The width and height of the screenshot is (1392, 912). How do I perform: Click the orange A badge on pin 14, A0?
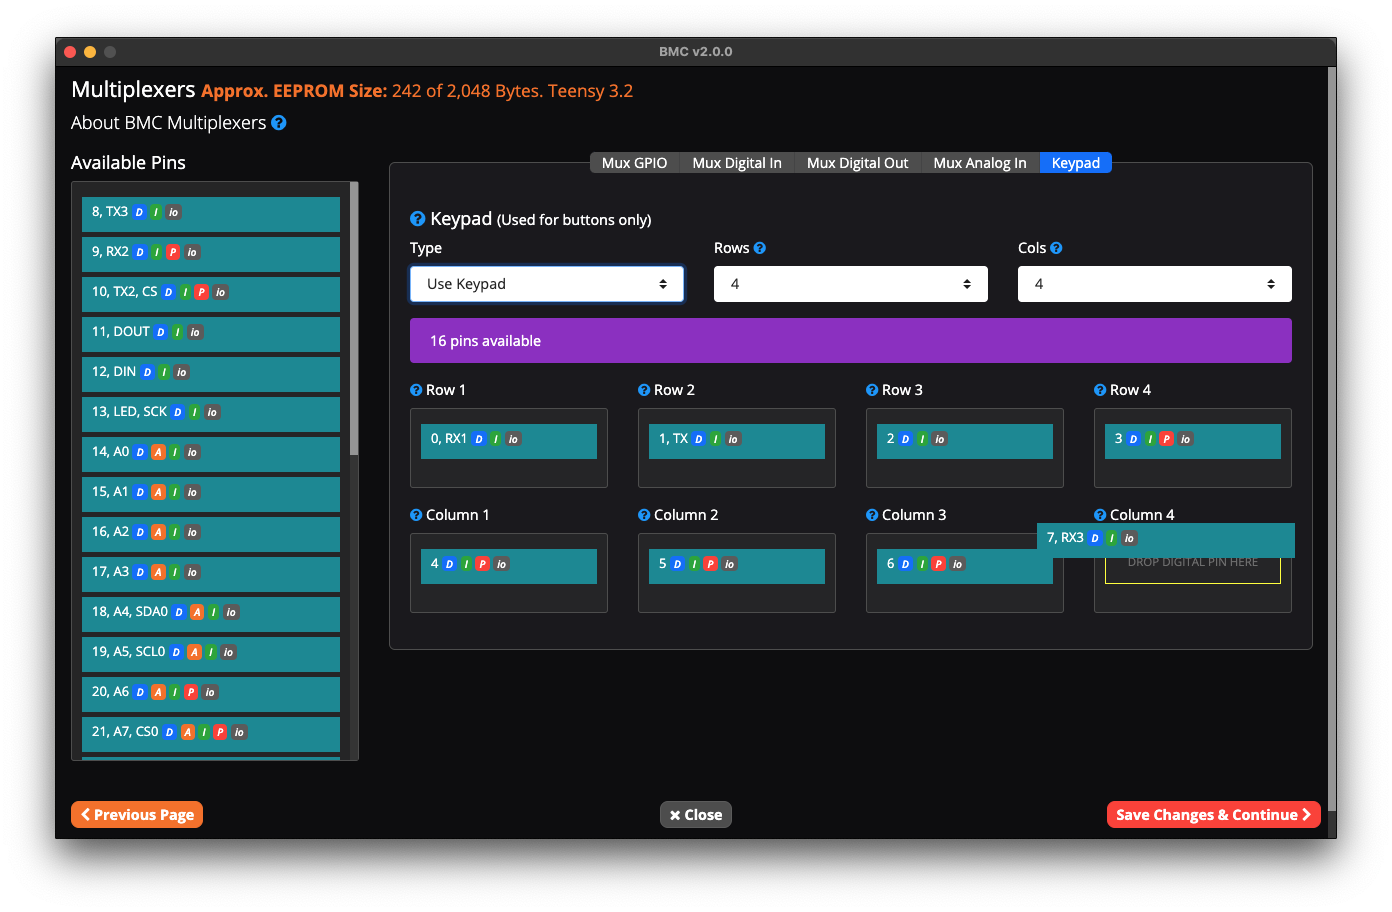158,452
